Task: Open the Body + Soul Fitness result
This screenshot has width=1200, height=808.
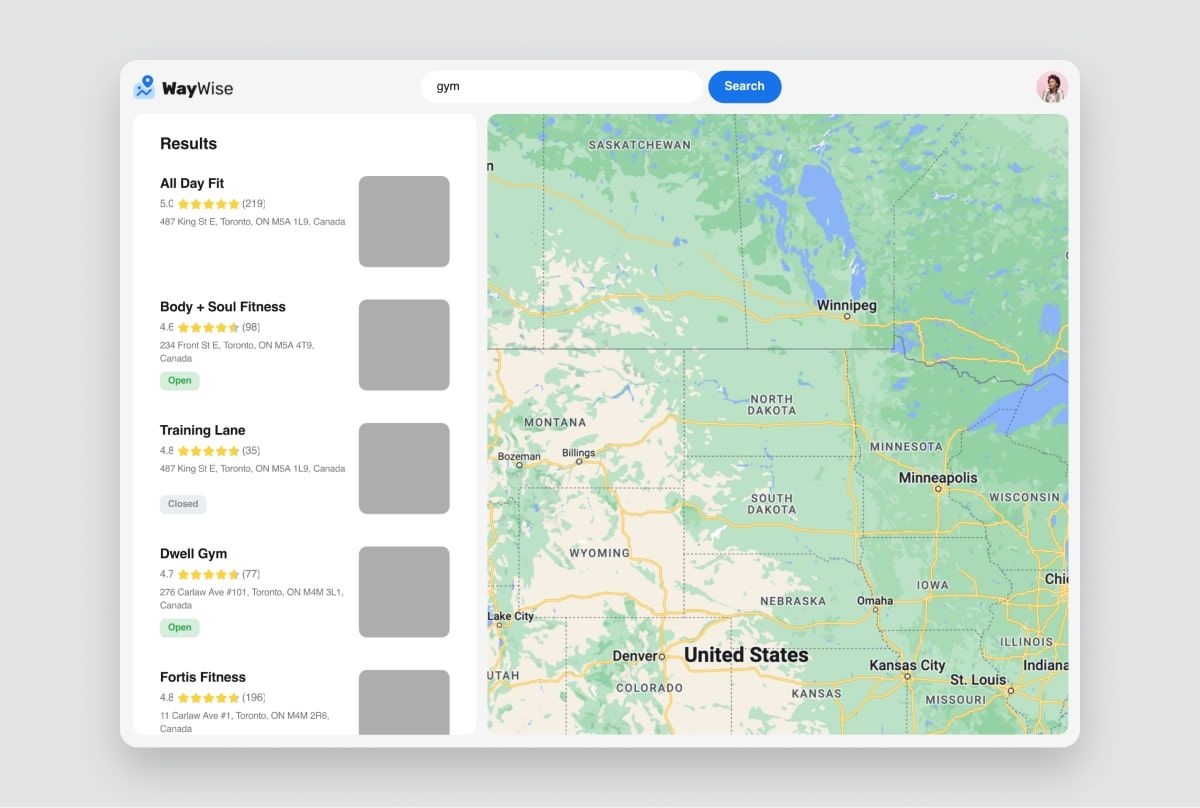Action: tap(223, 307)
